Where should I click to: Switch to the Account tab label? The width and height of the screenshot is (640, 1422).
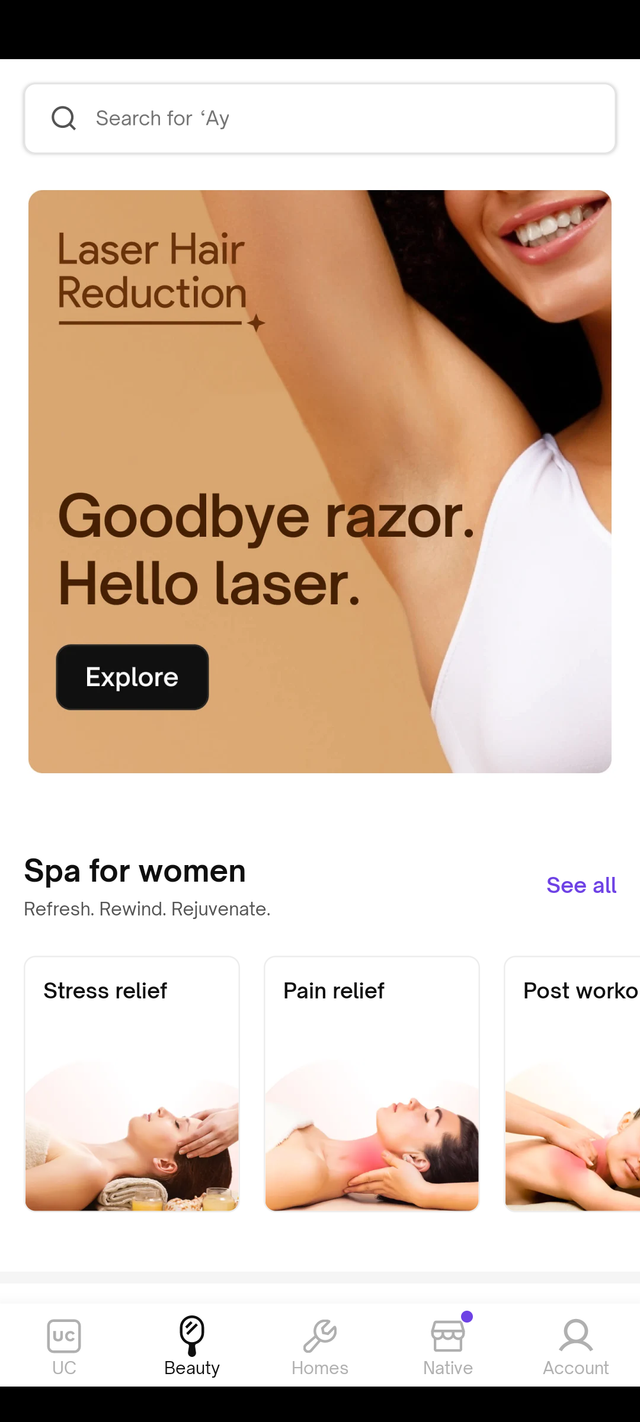576,1368
